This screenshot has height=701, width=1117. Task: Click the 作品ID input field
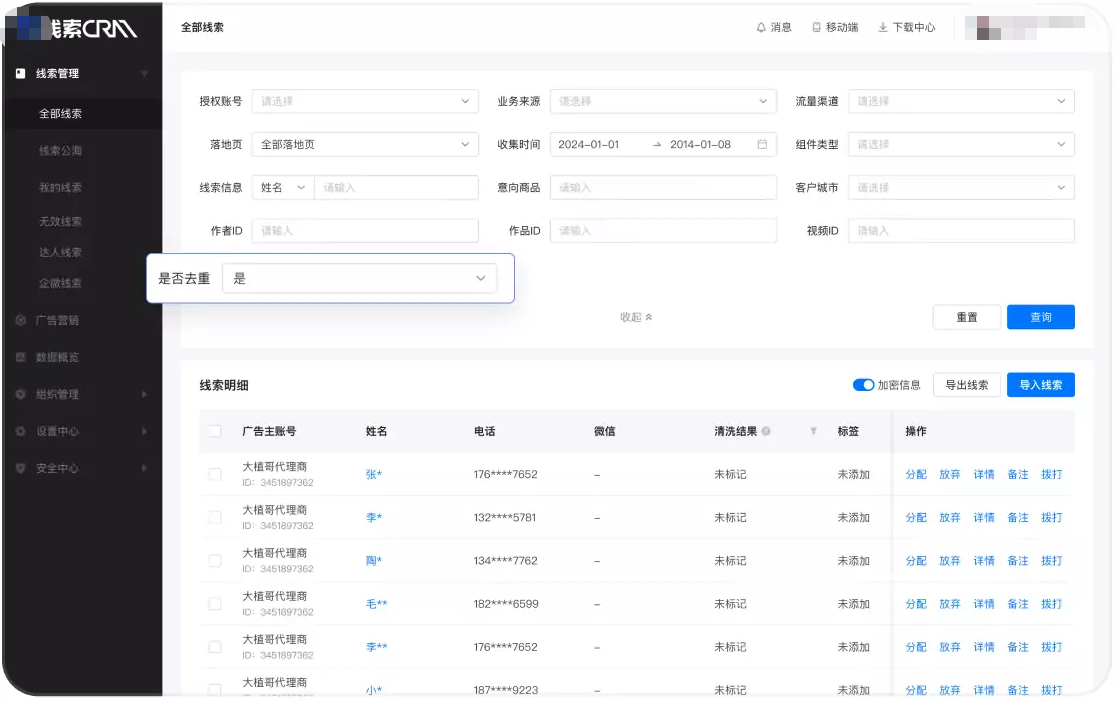click(x=663, y=231)
